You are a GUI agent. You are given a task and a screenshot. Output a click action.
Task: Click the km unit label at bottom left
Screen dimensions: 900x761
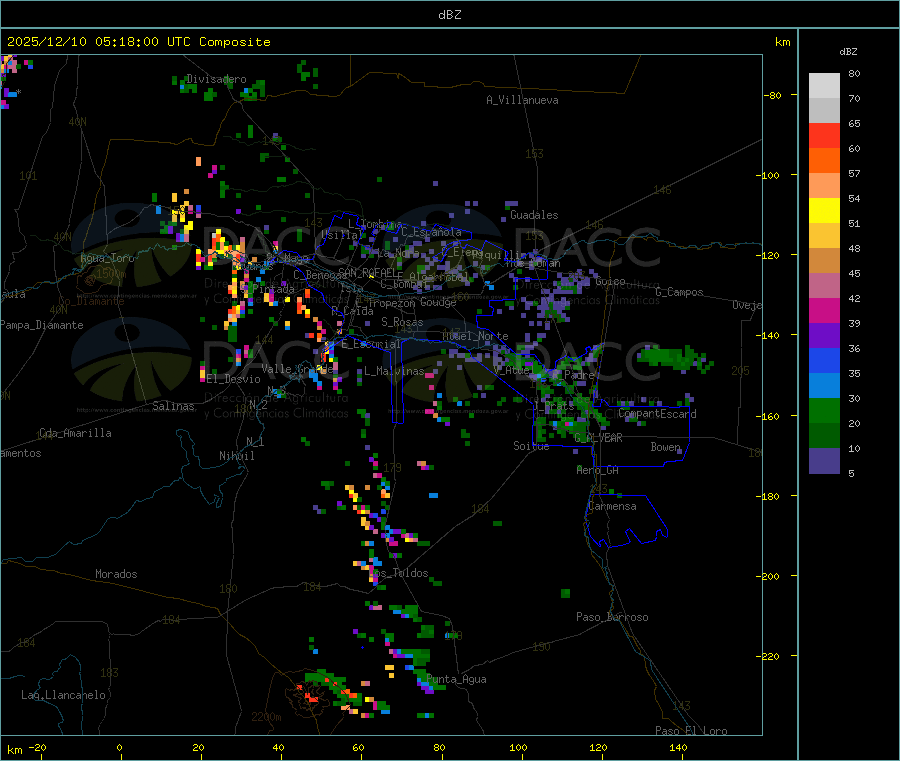pos(14,750)
